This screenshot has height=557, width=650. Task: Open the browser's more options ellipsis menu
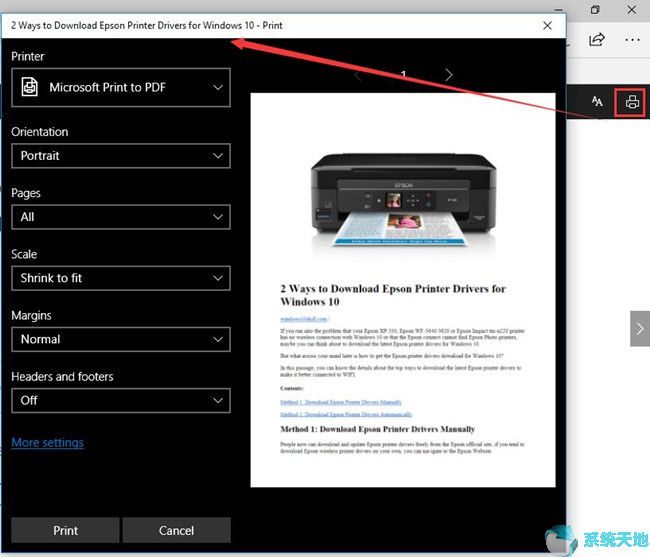tap(632, 40)
